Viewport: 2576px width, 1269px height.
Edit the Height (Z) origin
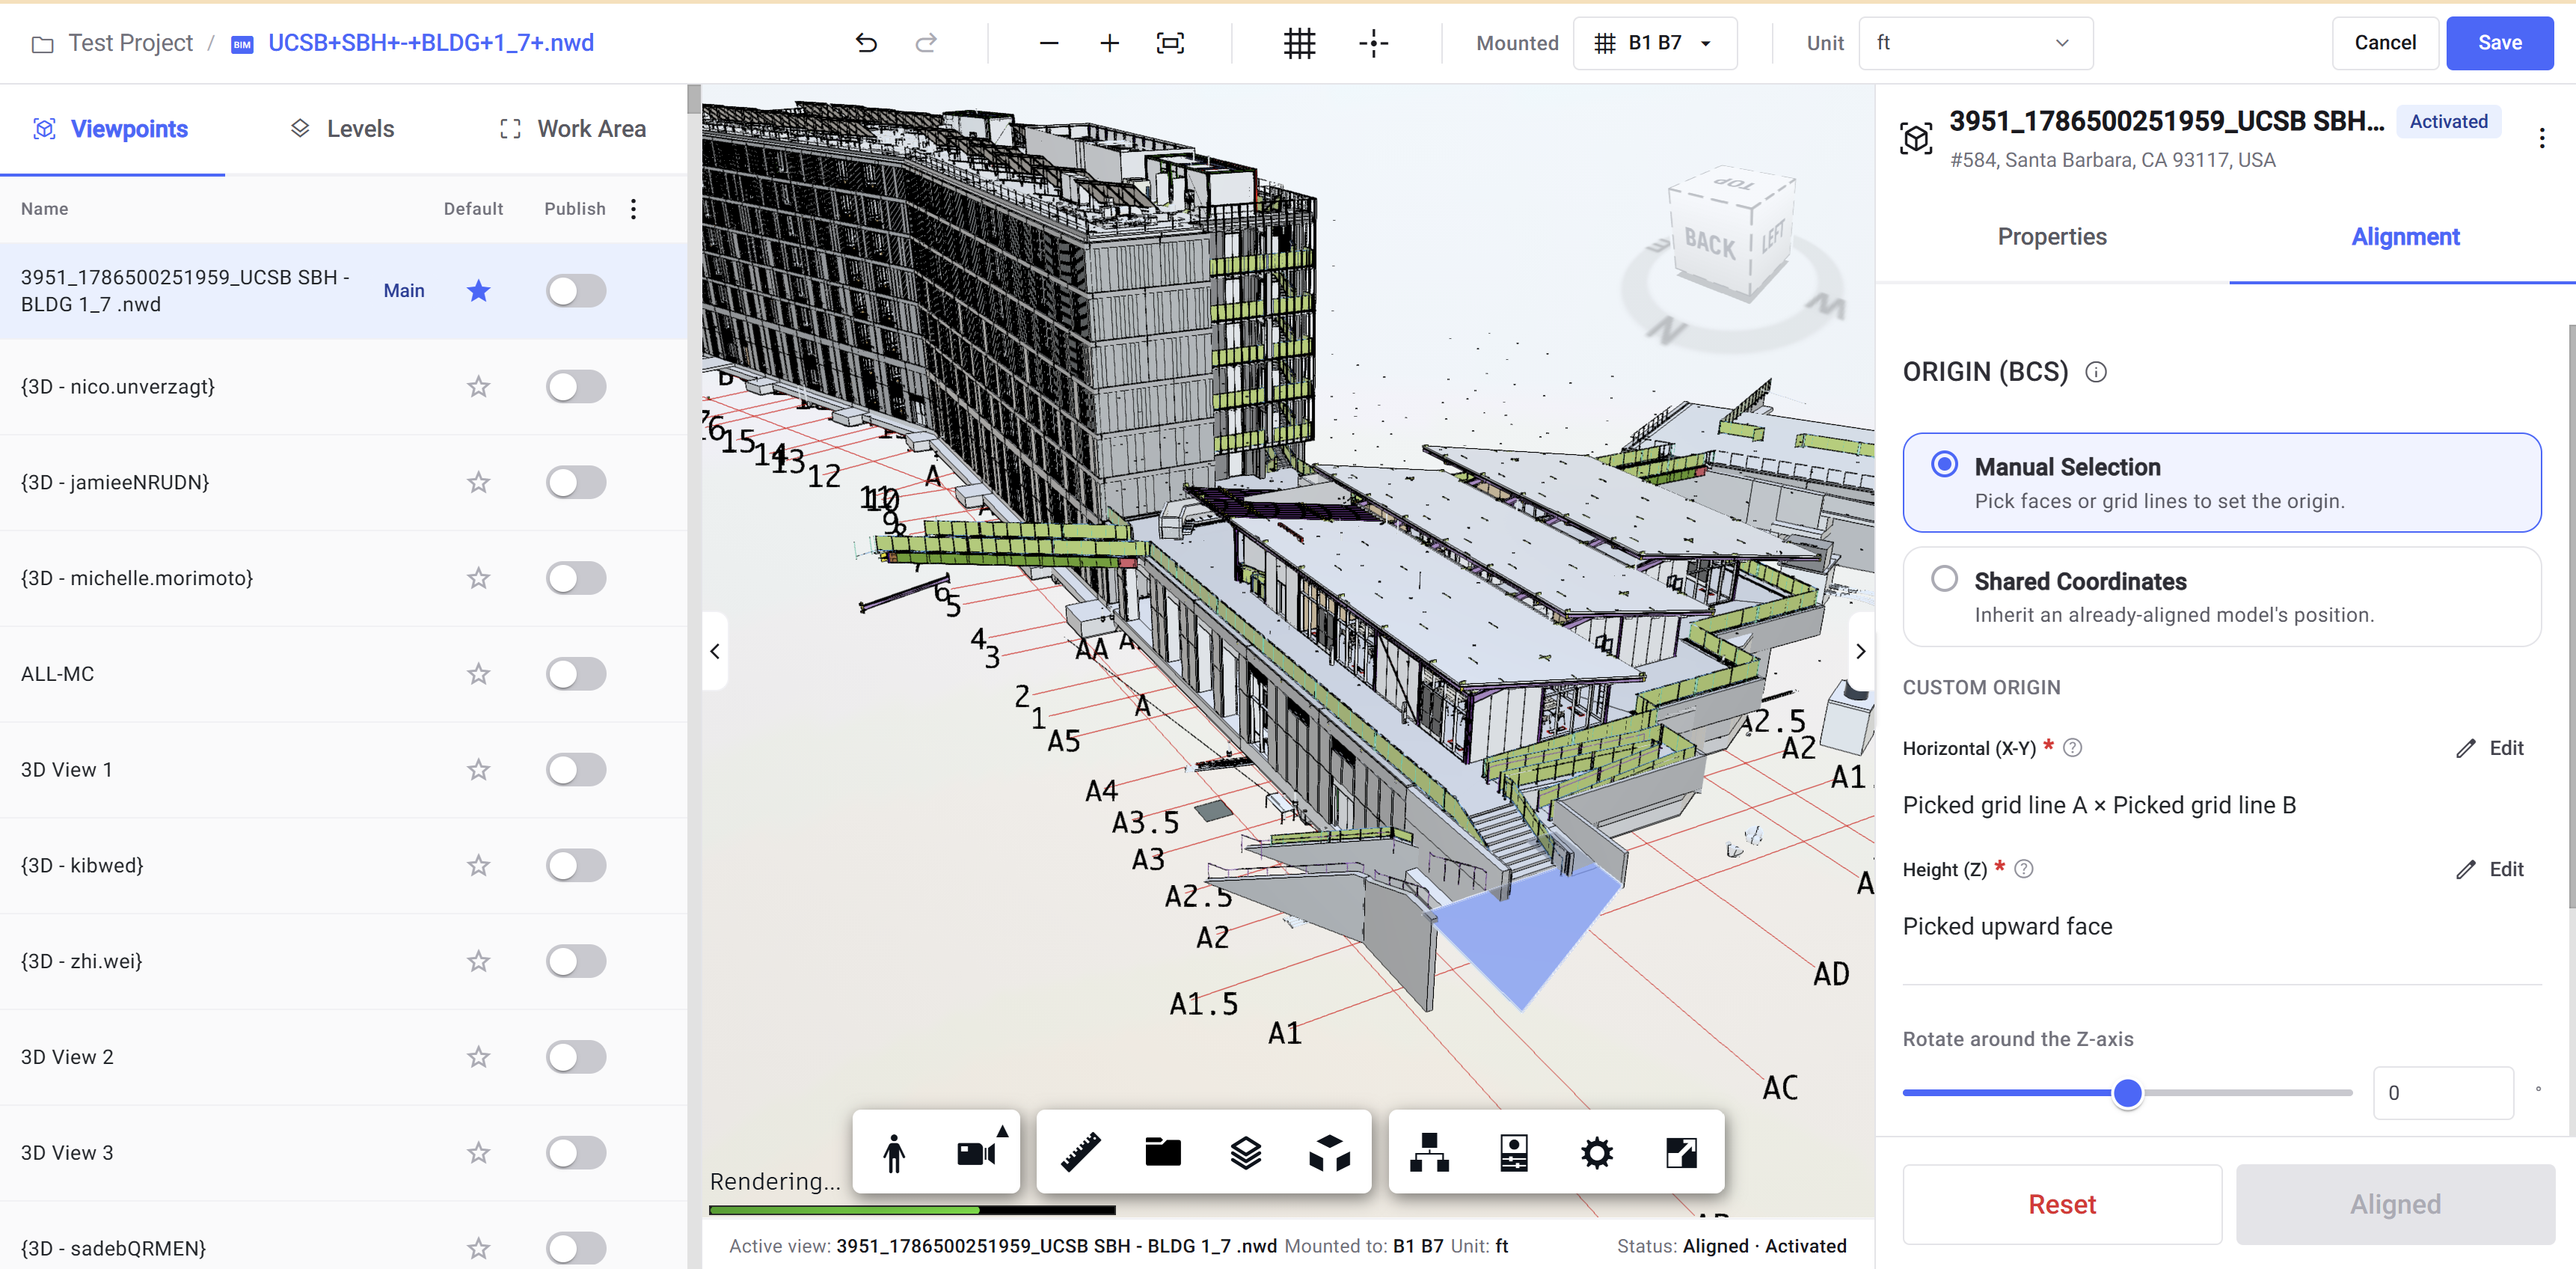coord(2490,869)
